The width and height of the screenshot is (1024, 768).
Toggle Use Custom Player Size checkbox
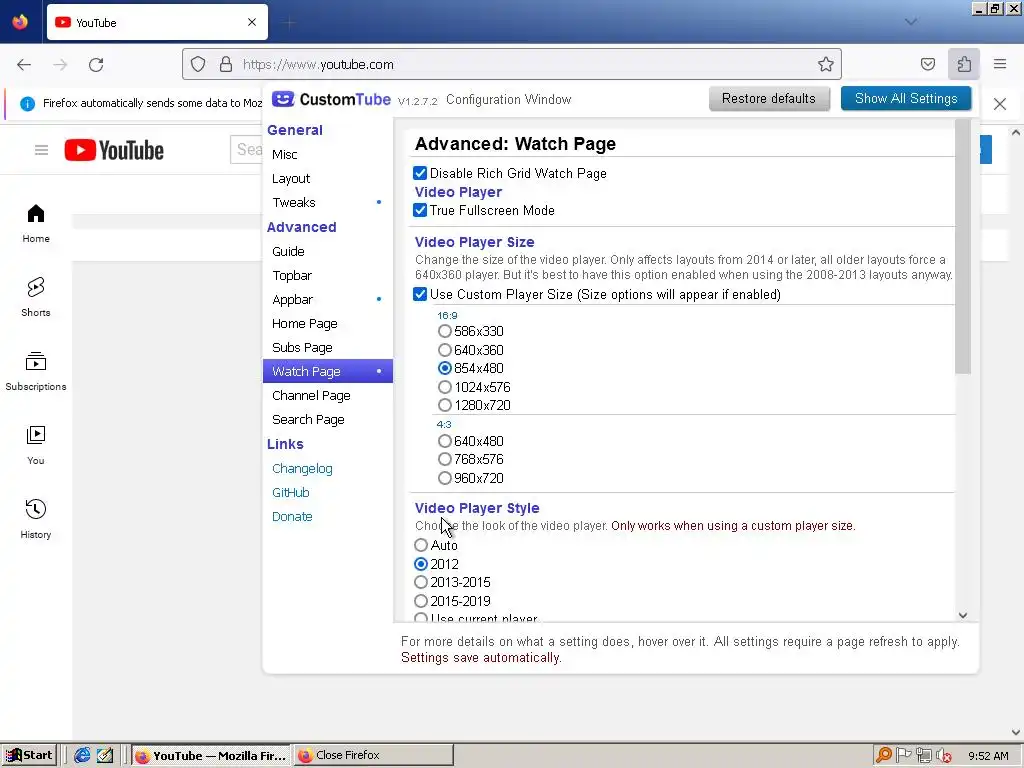tap(420, 294)
